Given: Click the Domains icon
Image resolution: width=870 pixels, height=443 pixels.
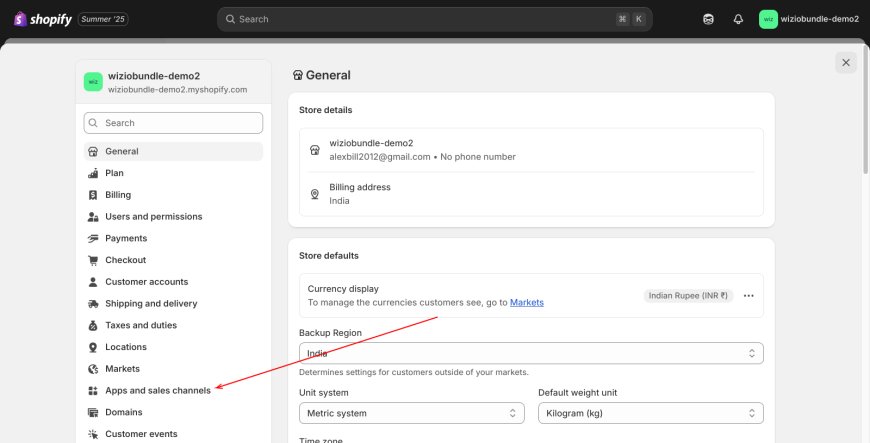Looking at the screenshot, I should [x=93, y=412].
